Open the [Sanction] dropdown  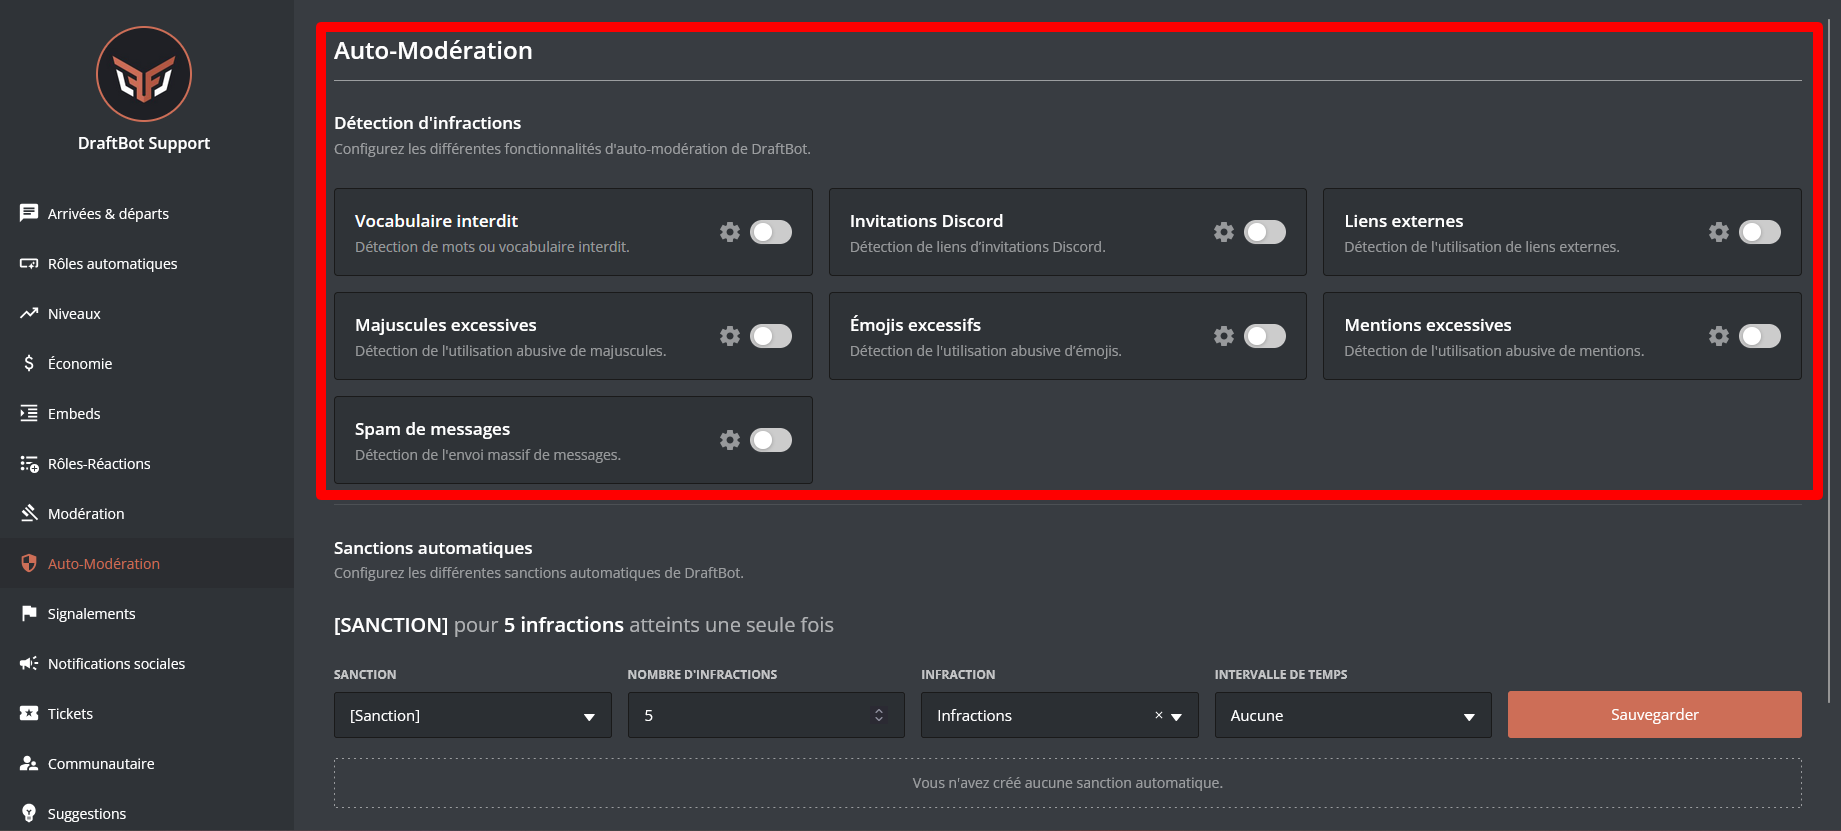(473, 715)
